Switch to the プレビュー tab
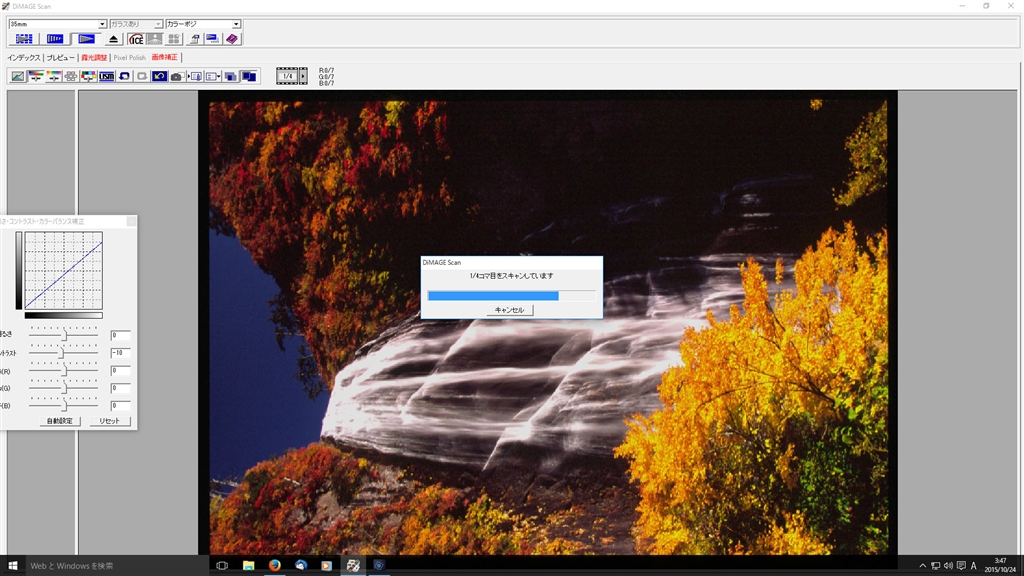 pyautogui.click(x=60, y=57)
